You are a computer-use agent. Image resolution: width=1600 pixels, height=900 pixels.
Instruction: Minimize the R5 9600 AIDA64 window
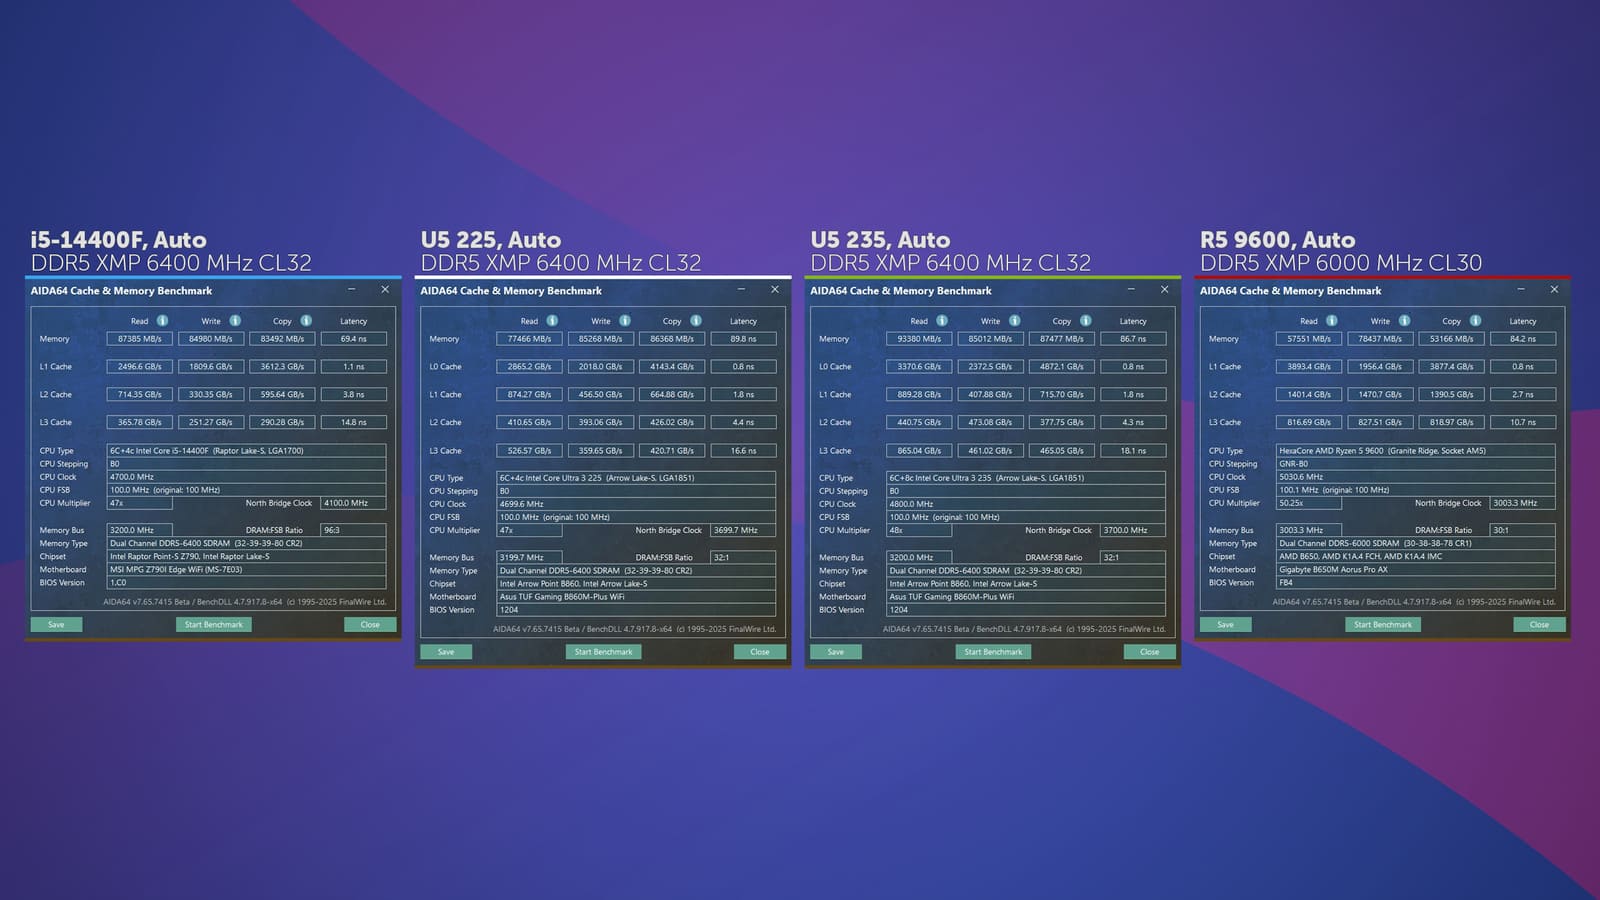pyautogui.click(x=1521, y=290)
